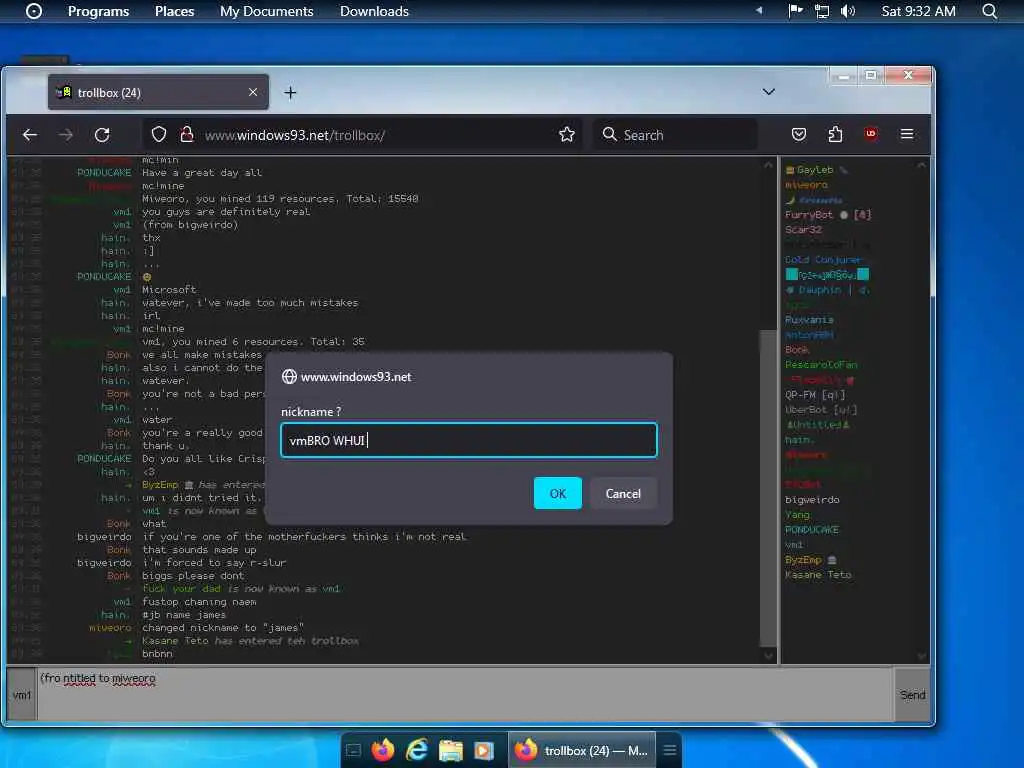Open the Extensions puzzle icon
The height and width of the screenshot is (768, 1024).
(835, 135)
